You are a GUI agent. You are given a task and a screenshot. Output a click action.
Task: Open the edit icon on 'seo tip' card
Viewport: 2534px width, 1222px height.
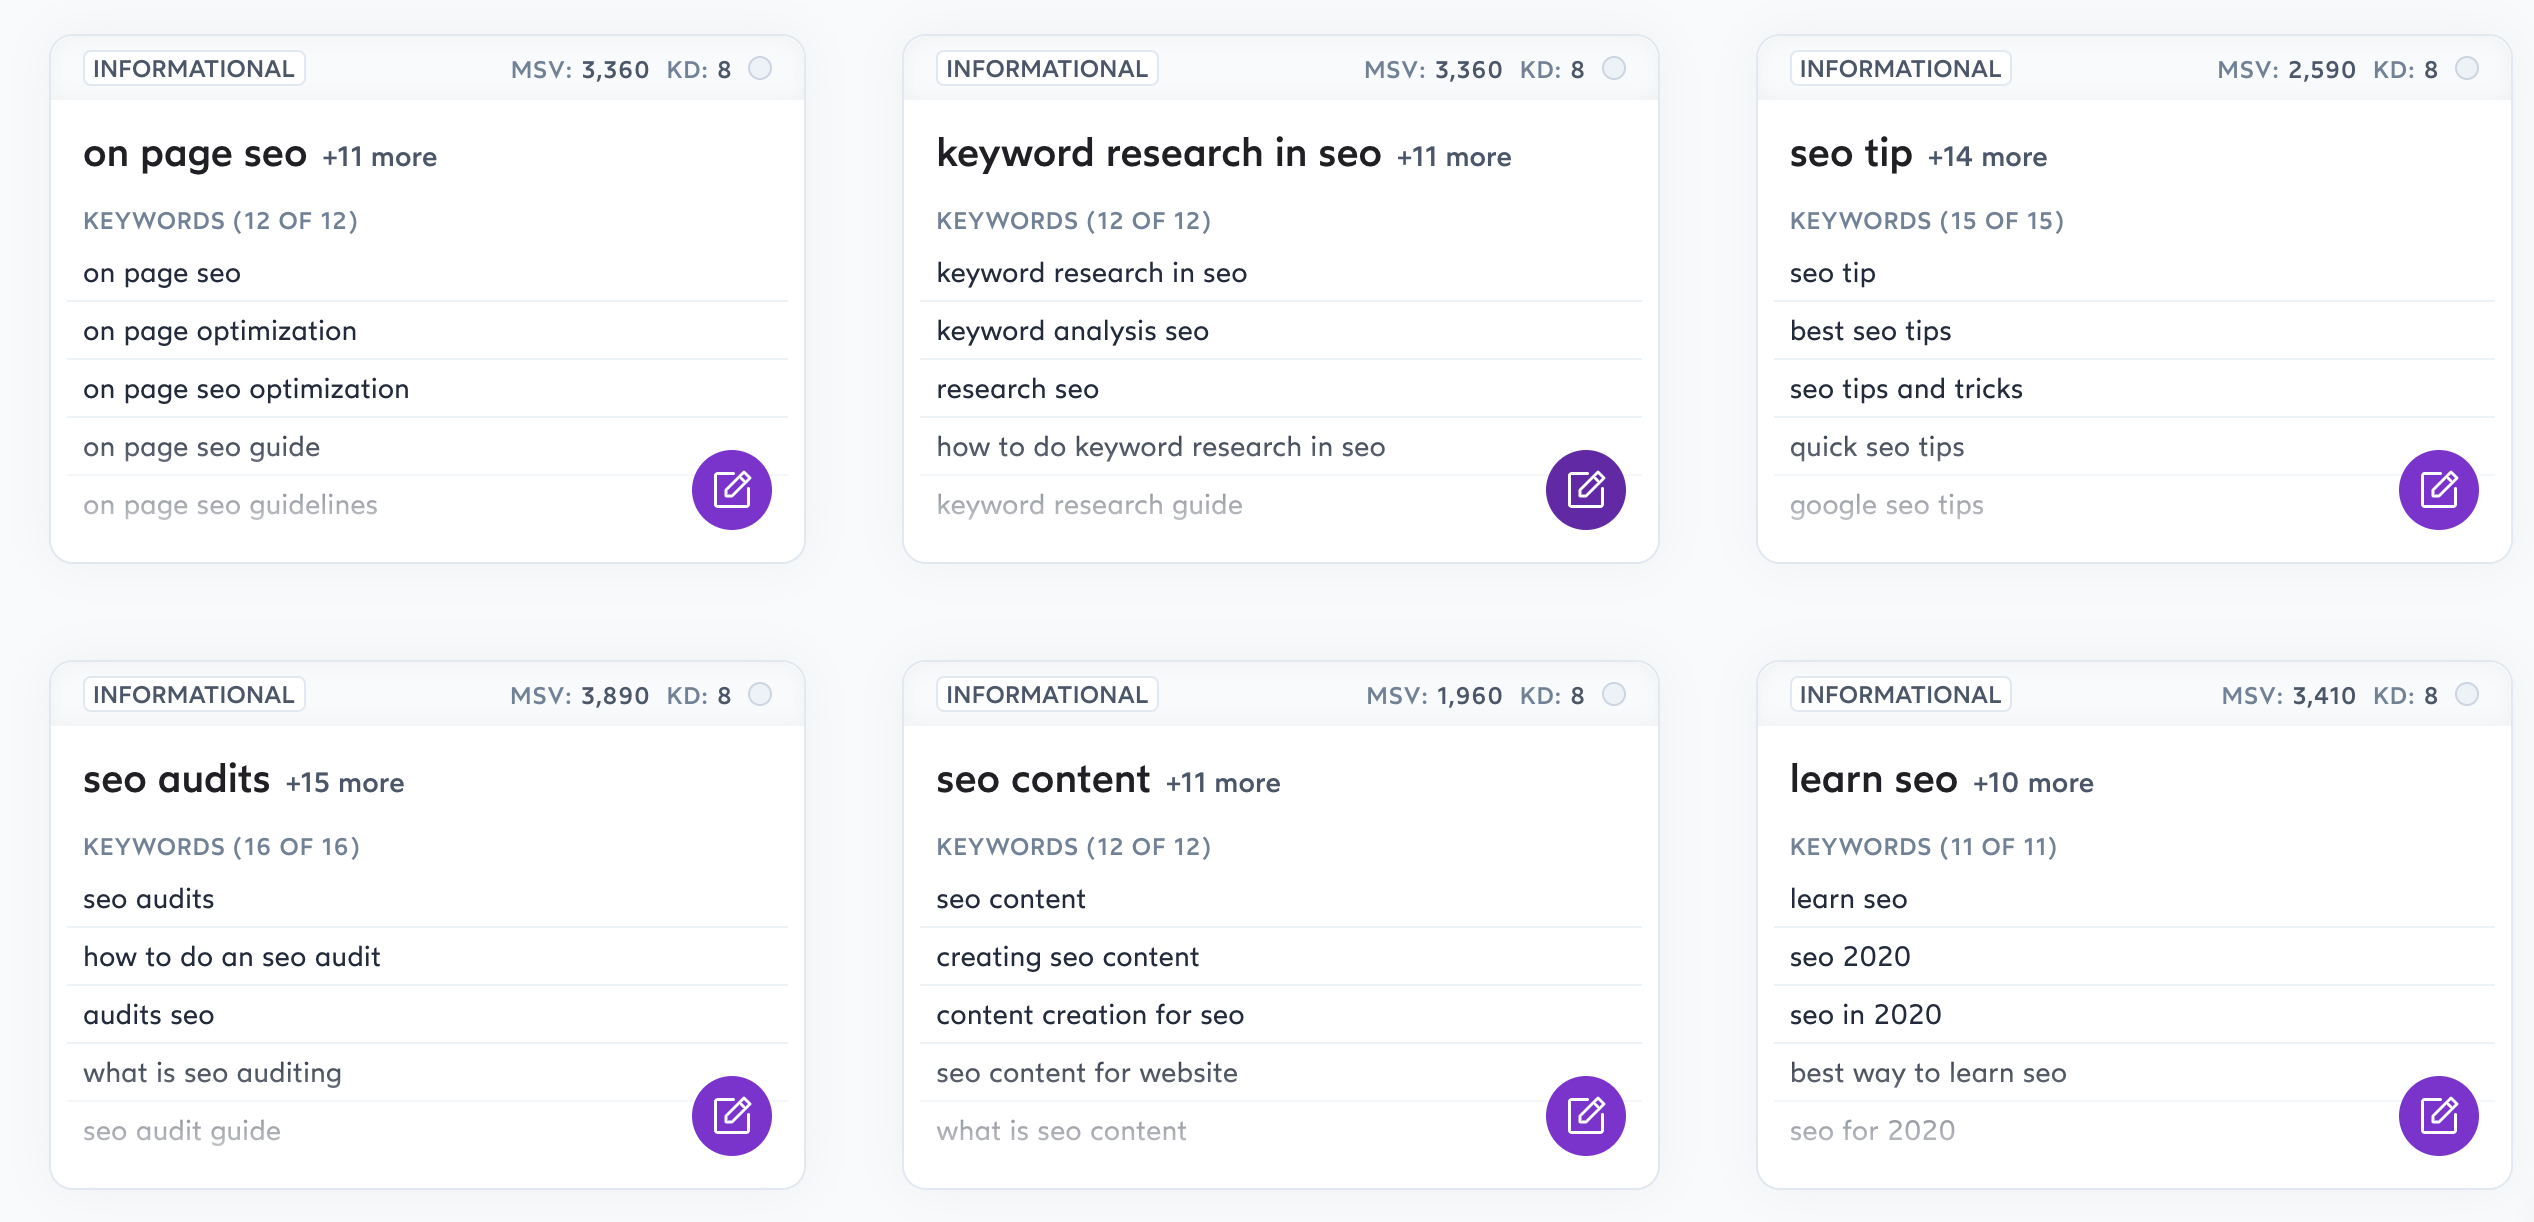pos(2439,490)
